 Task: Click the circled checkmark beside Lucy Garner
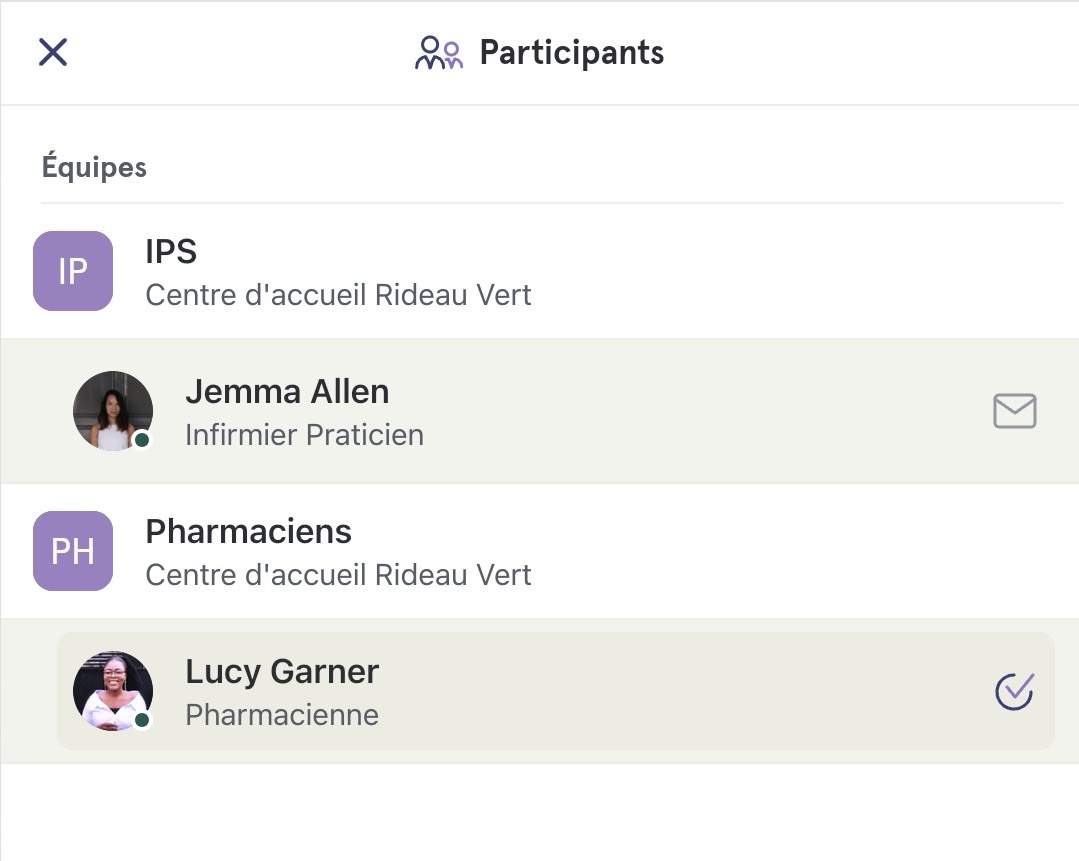pos(1014,691)
